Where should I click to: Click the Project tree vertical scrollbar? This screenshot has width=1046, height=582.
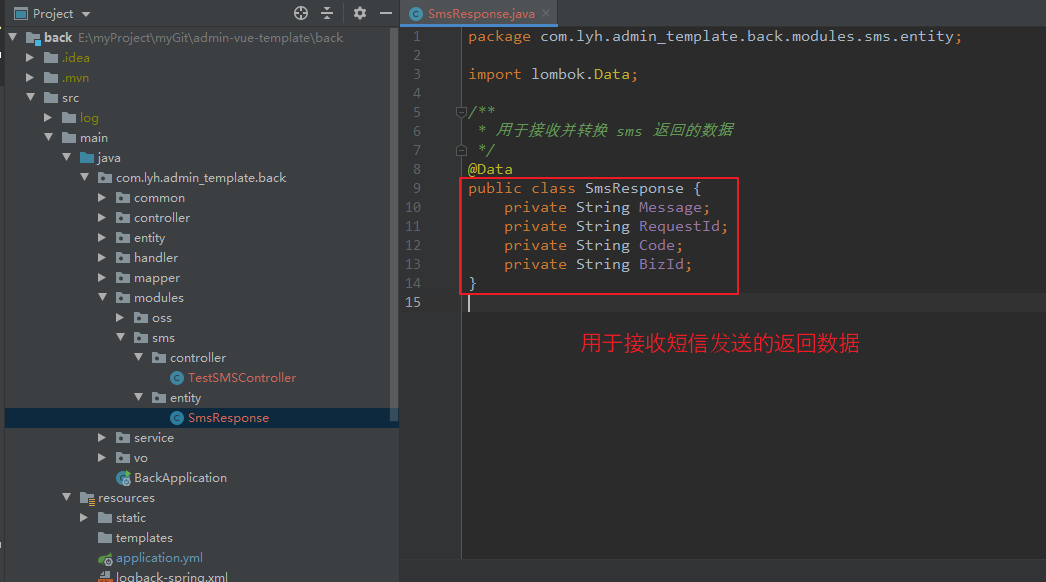(x=394, y=224)
